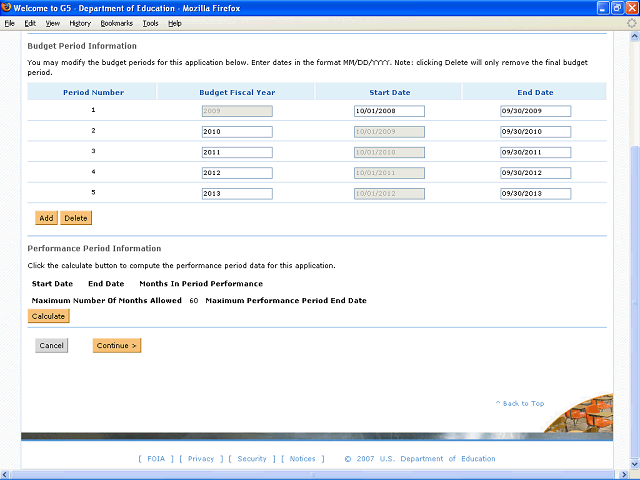Click the Continue > button

click(x=117, y=345)
